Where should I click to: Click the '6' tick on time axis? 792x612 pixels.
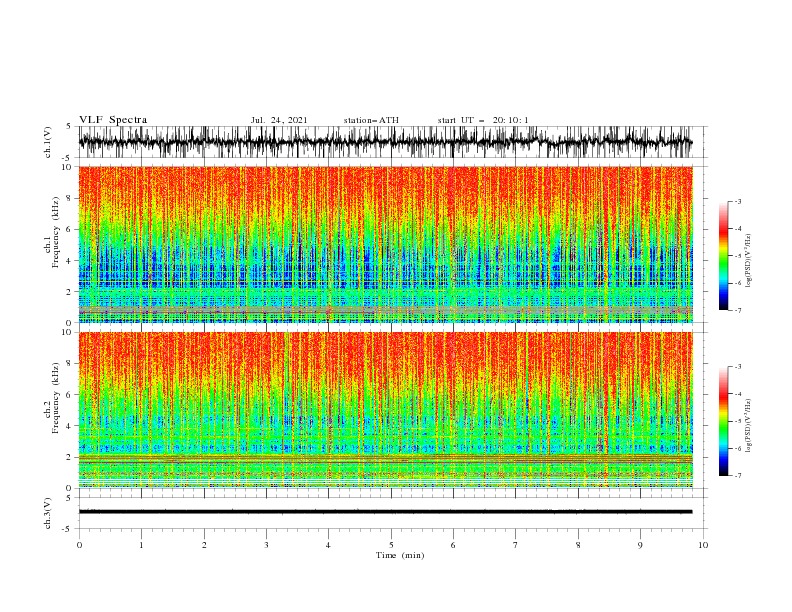pos(453,545)
